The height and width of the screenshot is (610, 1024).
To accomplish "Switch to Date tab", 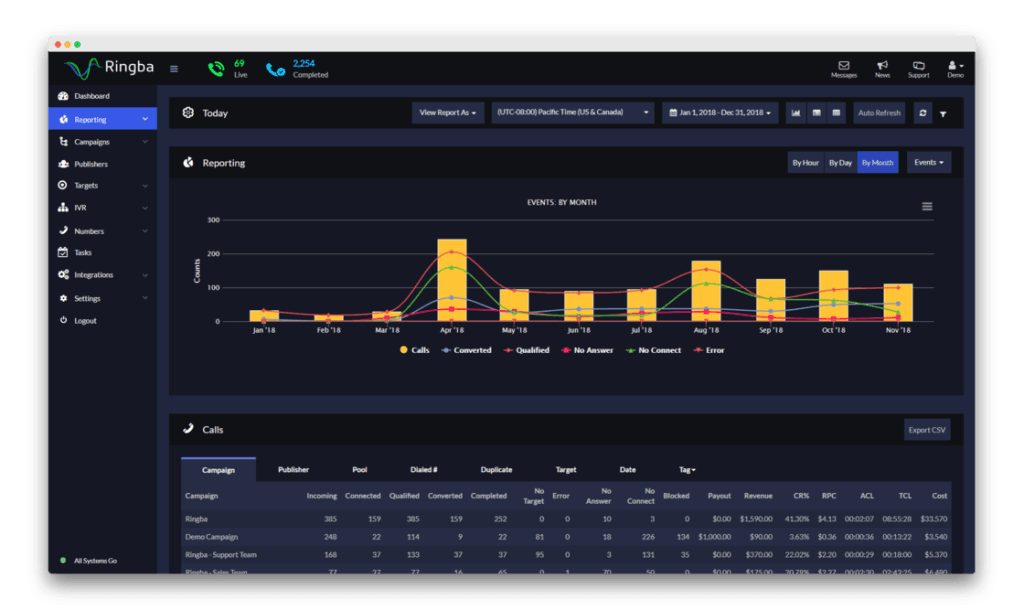I will [628, 470].
